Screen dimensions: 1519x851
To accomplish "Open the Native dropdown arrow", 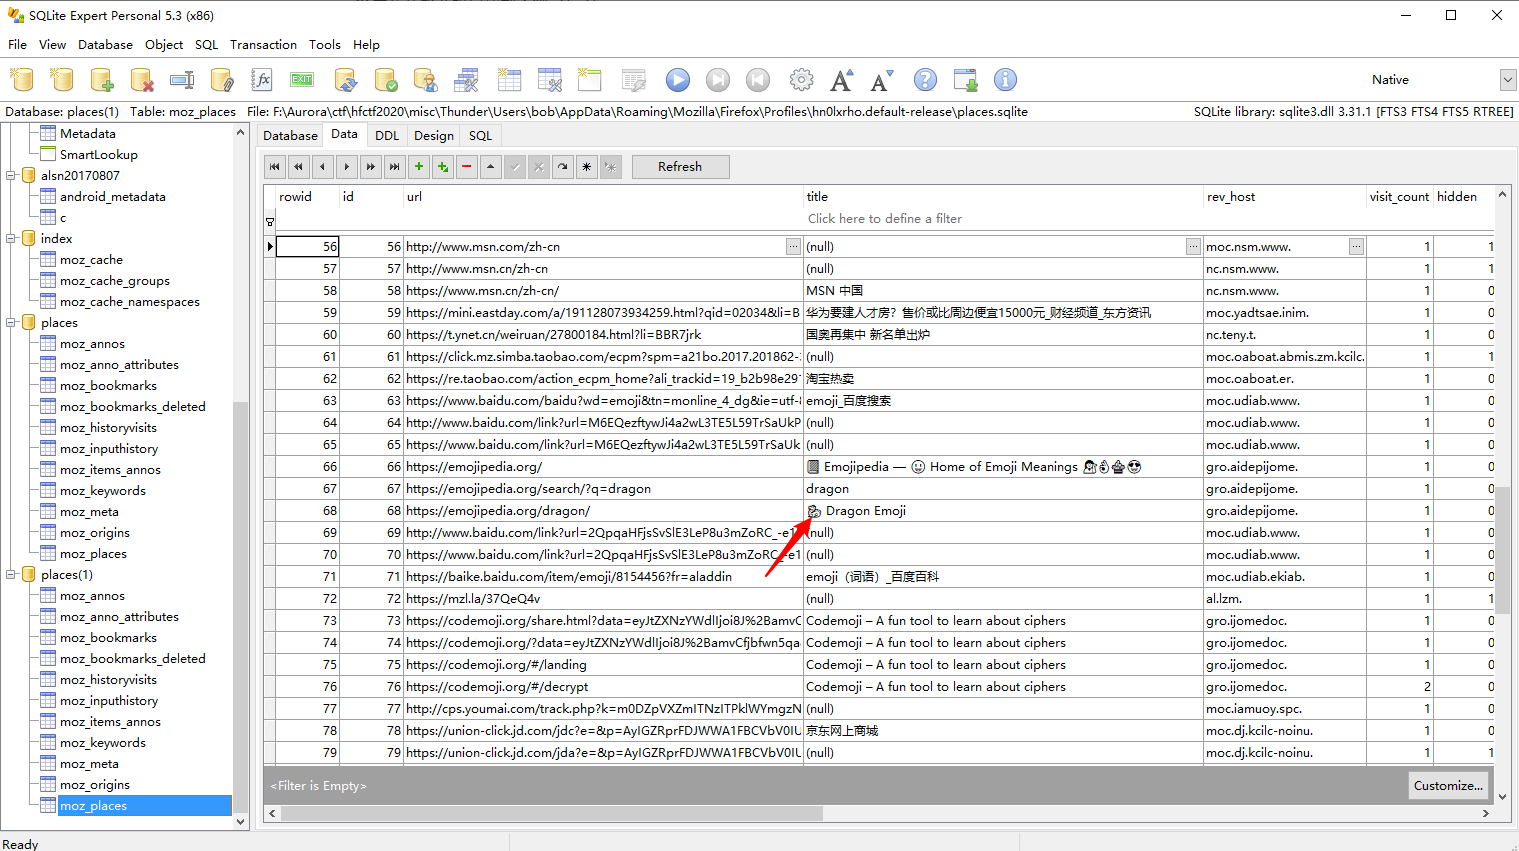I will pos(1508,80).
